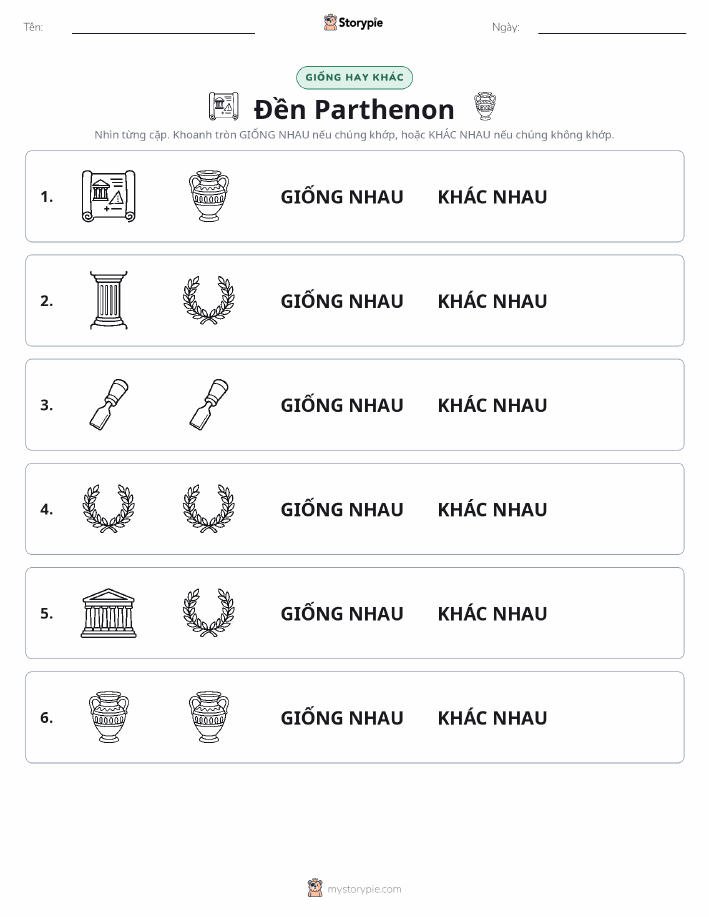Click the scroll blueprint icon in row 1

pos(109,196)
